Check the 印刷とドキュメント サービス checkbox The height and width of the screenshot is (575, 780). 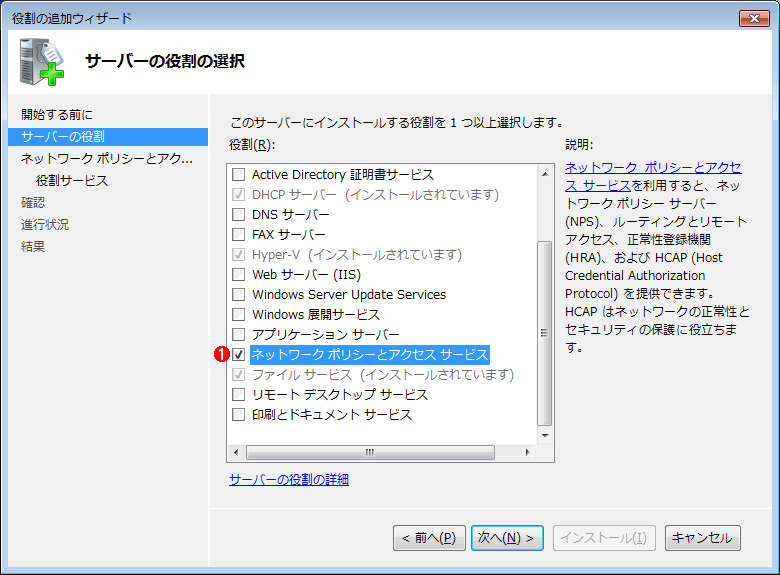click(x=239, y=414)
